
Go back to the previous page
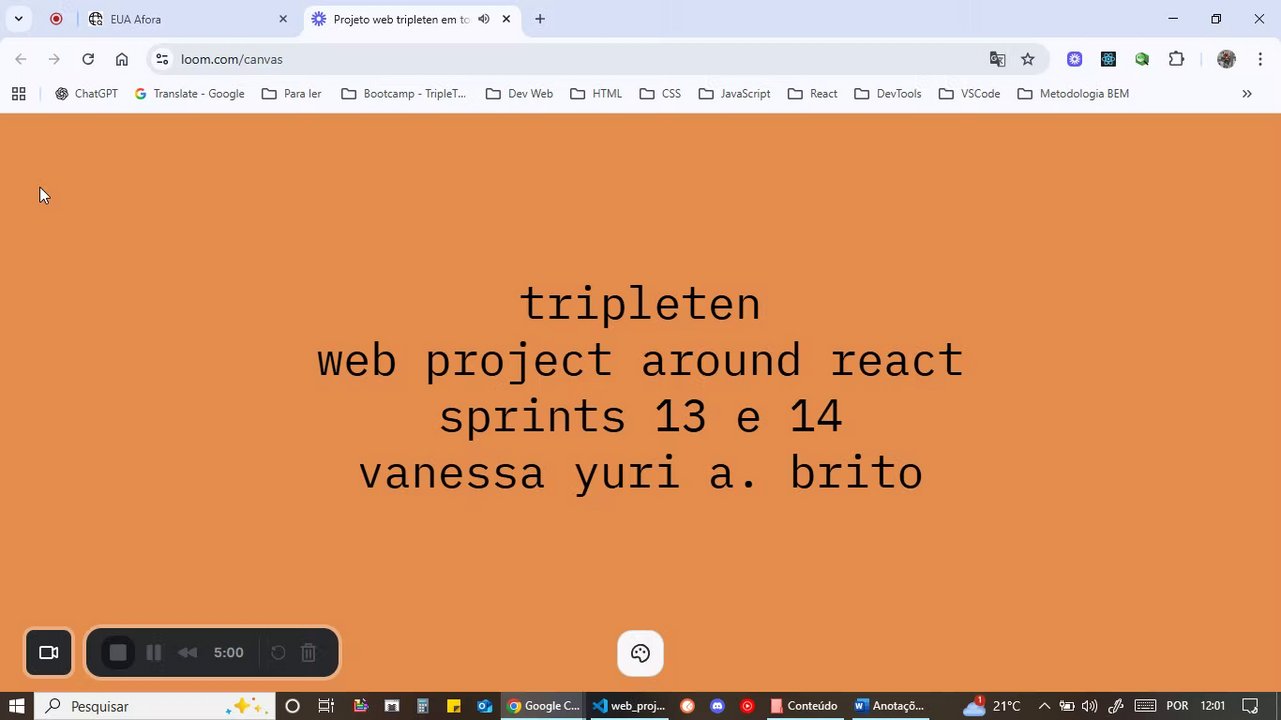point(21,59)
